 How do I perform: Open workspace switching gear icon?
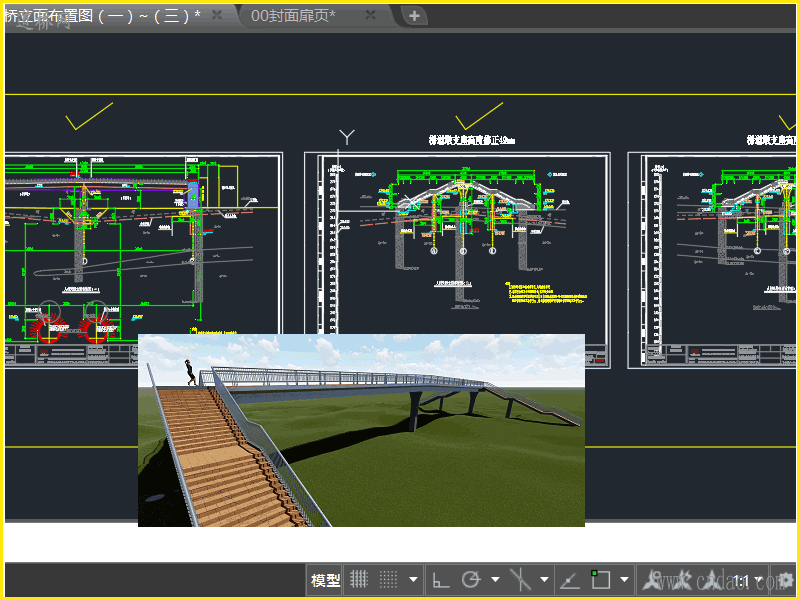click(785, 580)
